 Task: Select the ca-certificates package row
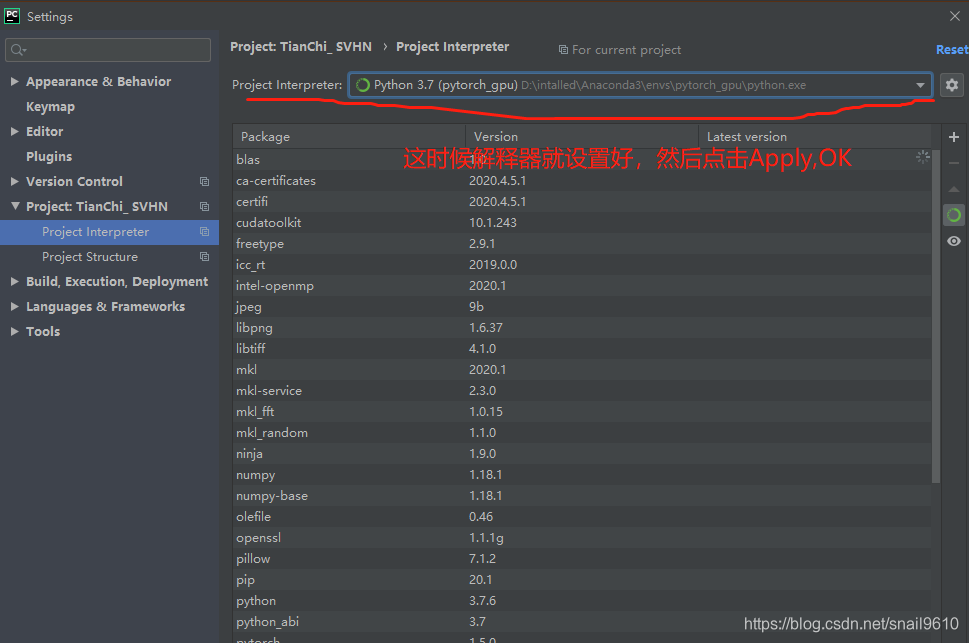point(582,181)
